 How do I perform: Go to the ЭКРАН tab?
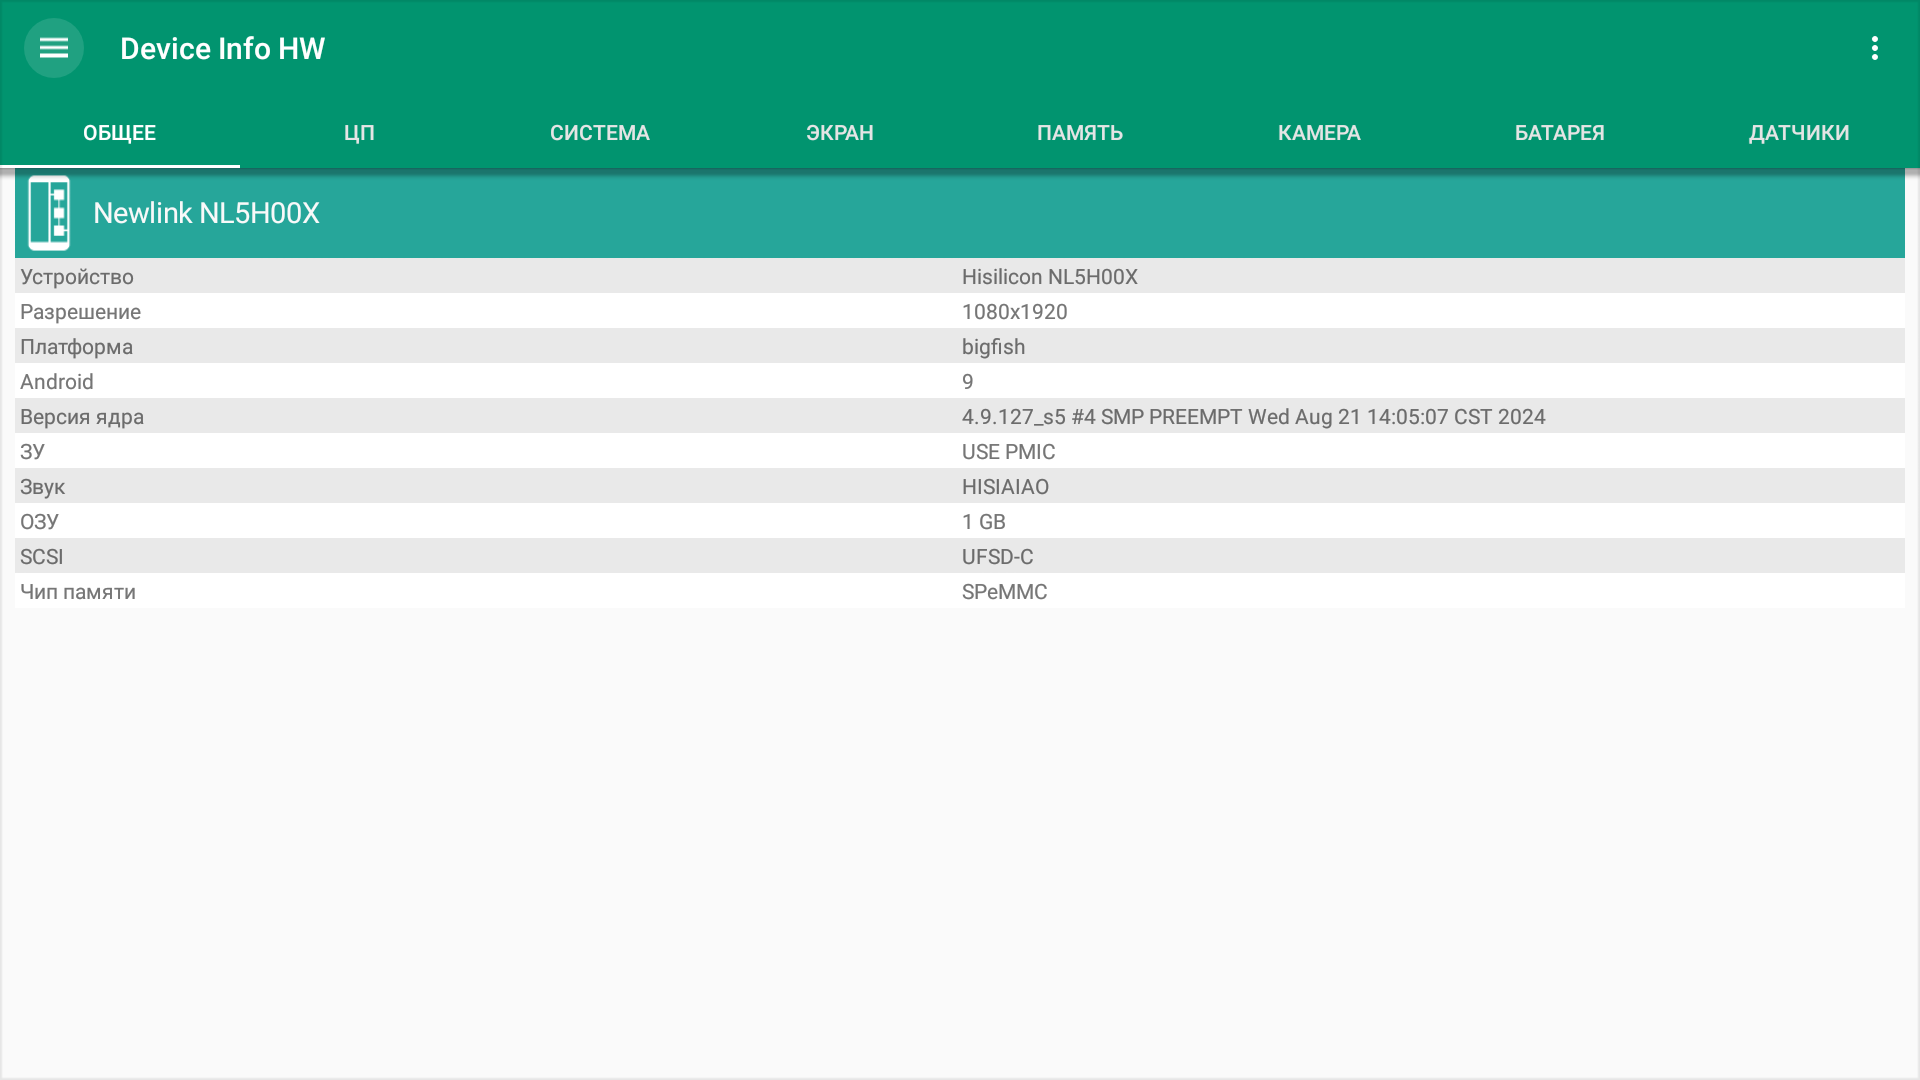[839, 133]
